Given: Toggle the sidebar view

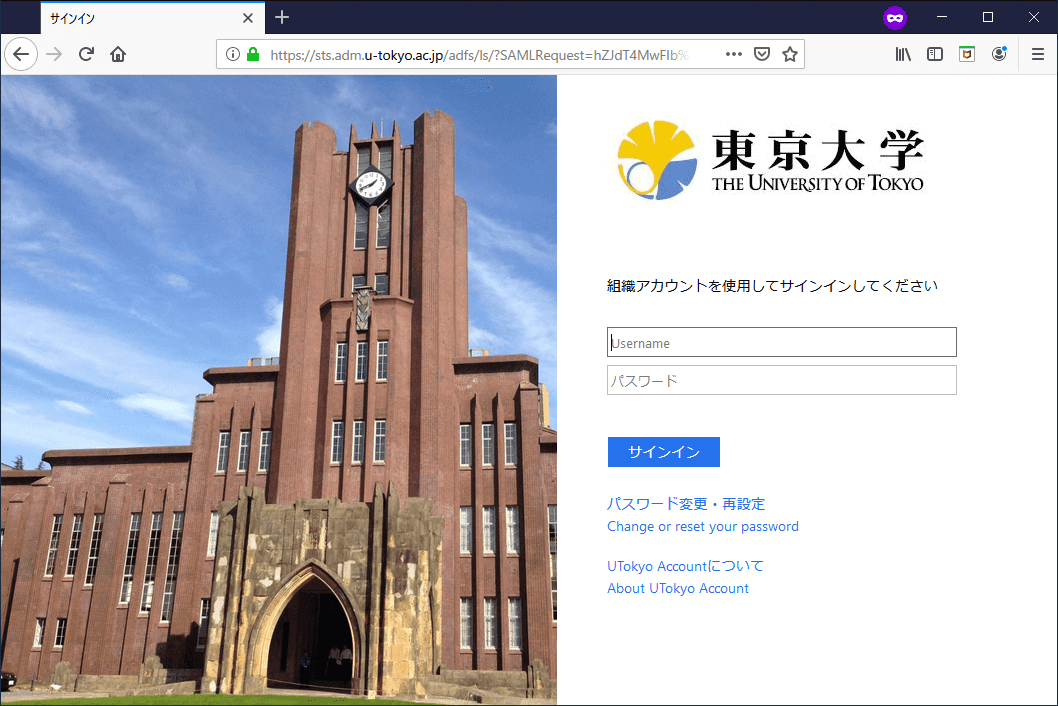Looking at the screenshot, I should tap(935, 54).
